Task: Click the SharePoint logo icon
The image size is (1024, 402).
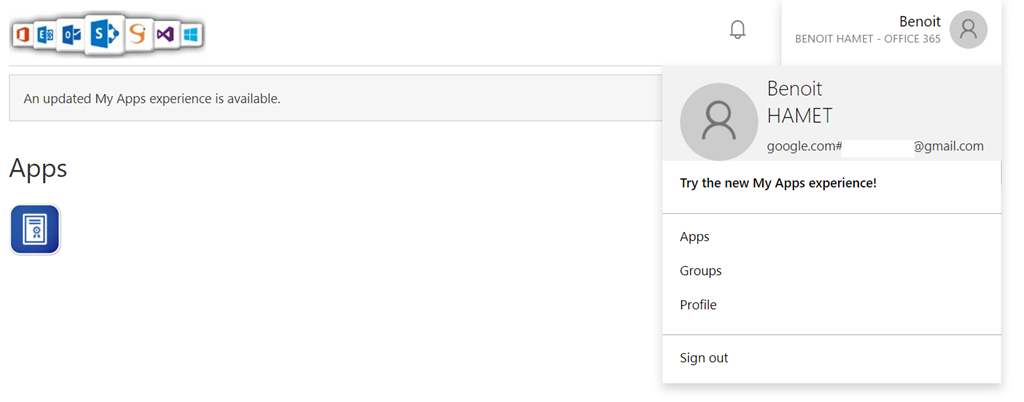Action: pyautogui.click(x=104, y=34)
